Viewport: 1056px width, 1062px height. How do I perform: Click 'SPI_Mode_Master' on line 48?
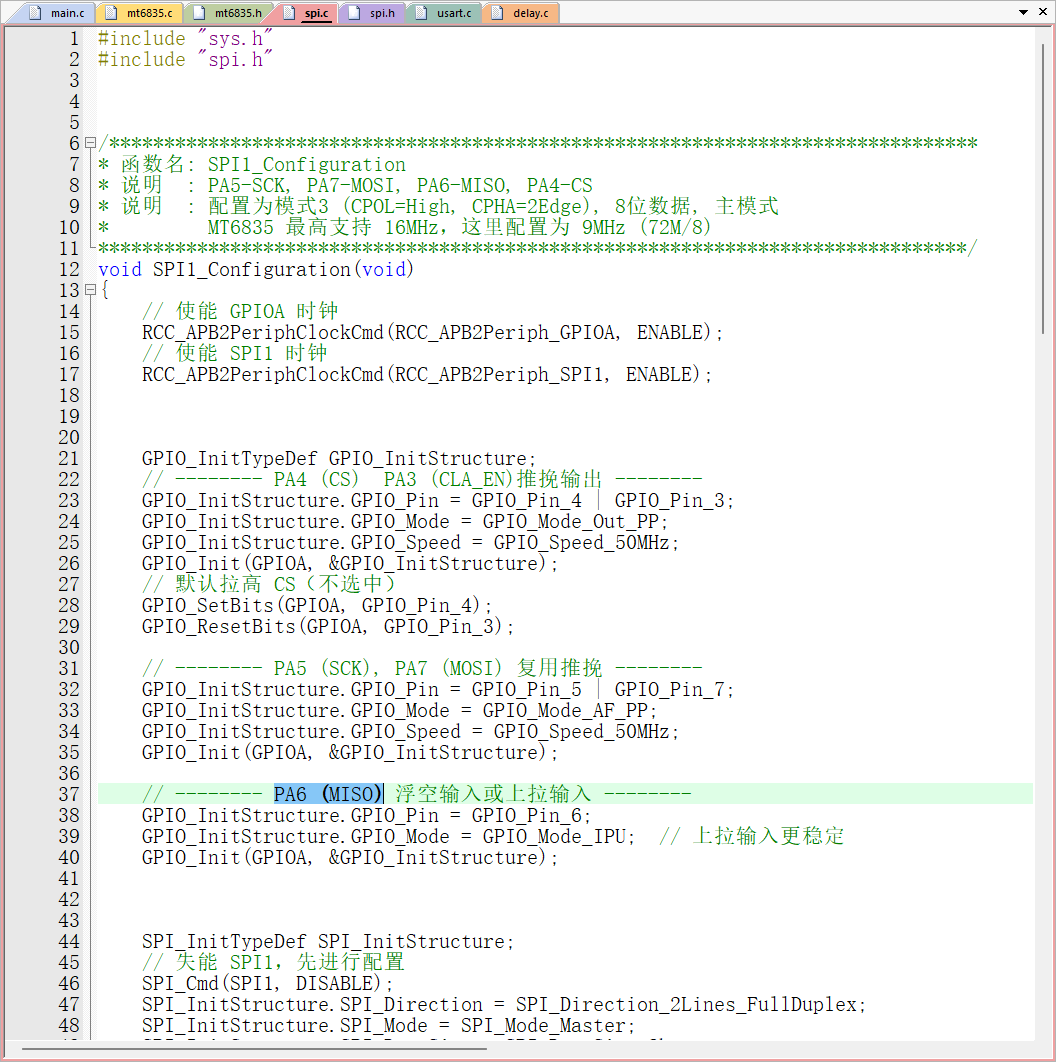[x=543, y=1025]
